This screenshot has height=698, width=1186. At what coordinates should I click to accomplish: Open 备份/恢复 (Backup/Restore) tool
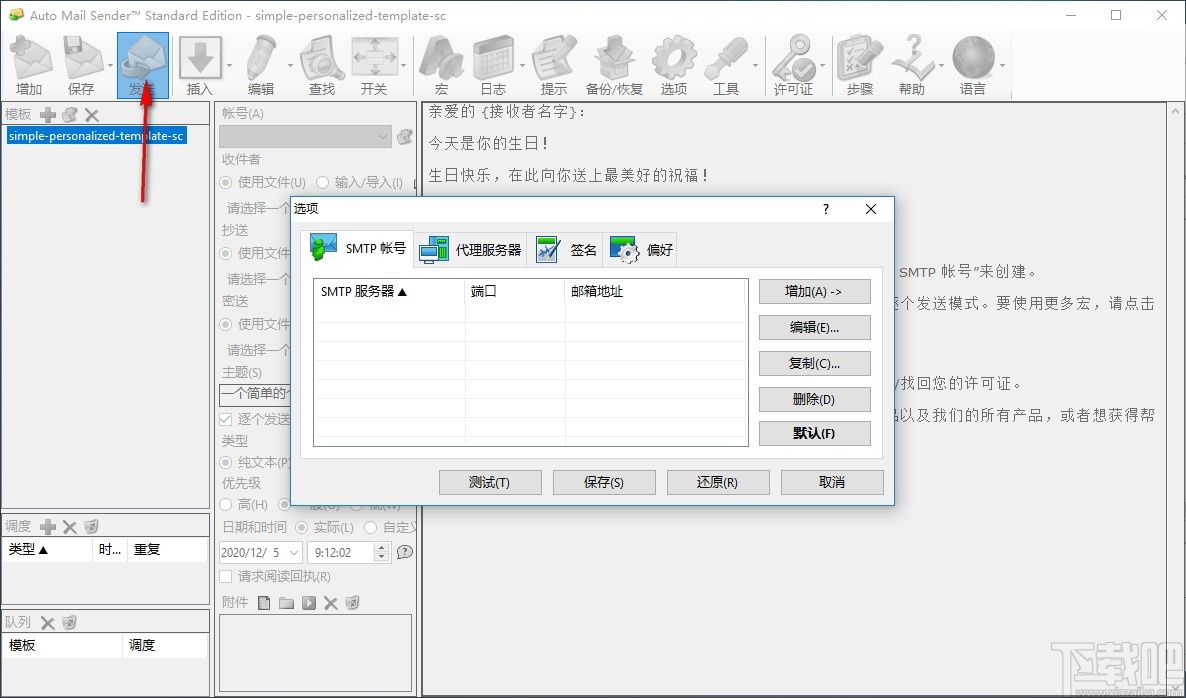tap(613, 60)
